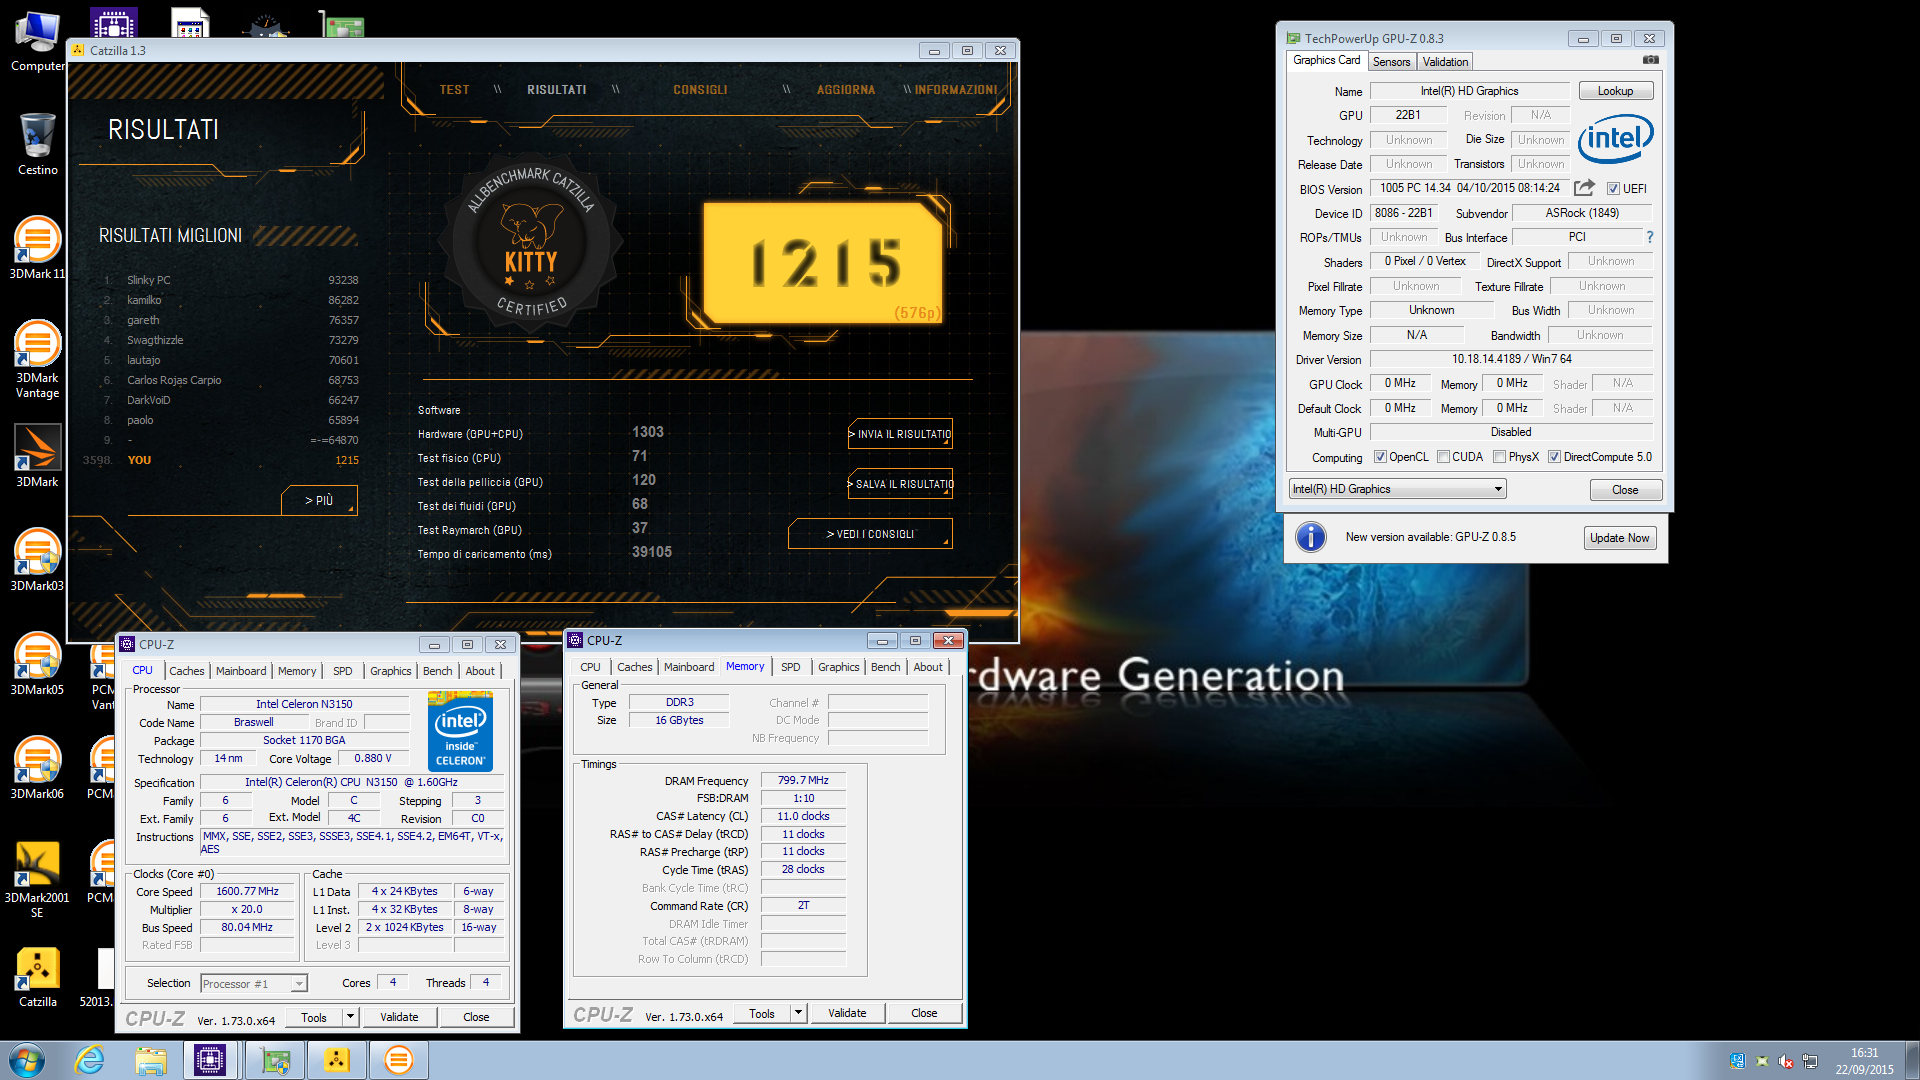Open the Processor #1 selection dropdown
Viewport: 1920px width, 1080px height.
click(x=253, y=984)
